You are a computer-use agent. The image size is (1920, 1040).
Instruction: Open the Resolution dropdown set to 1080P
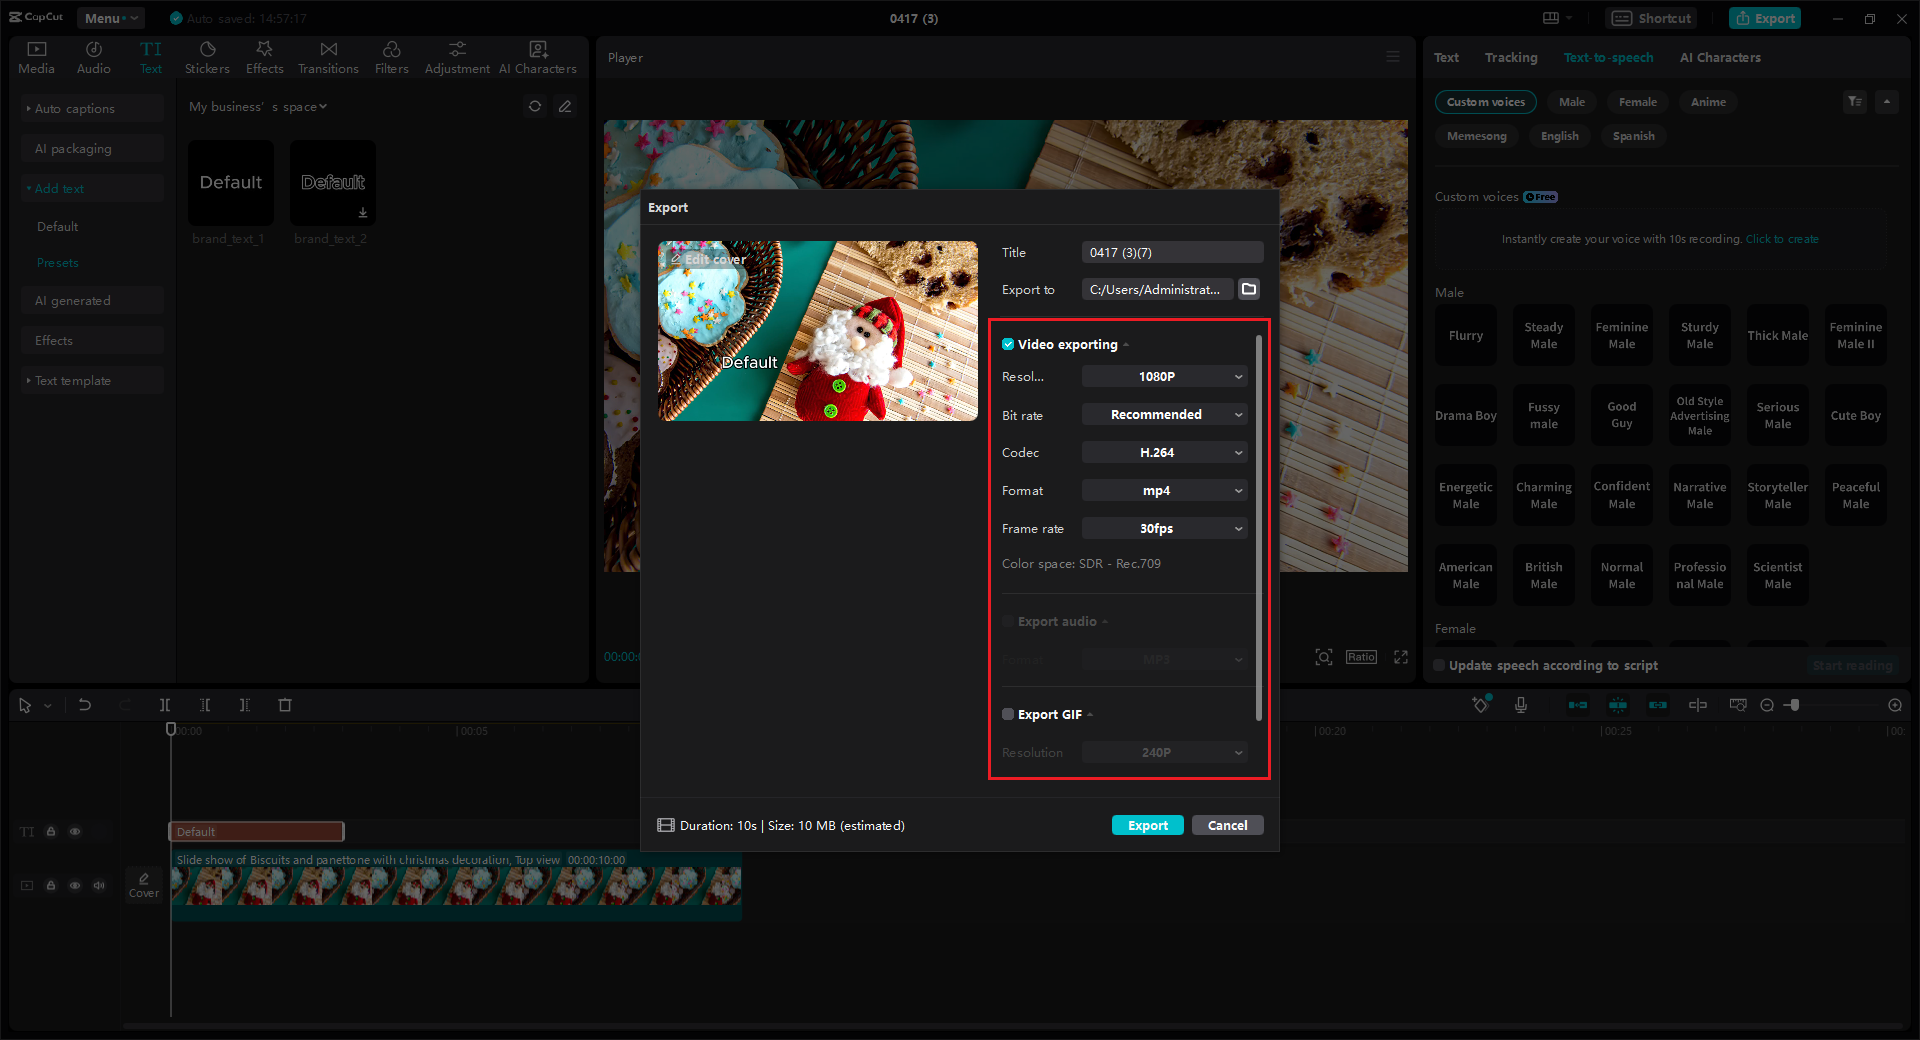(1163, 376)
